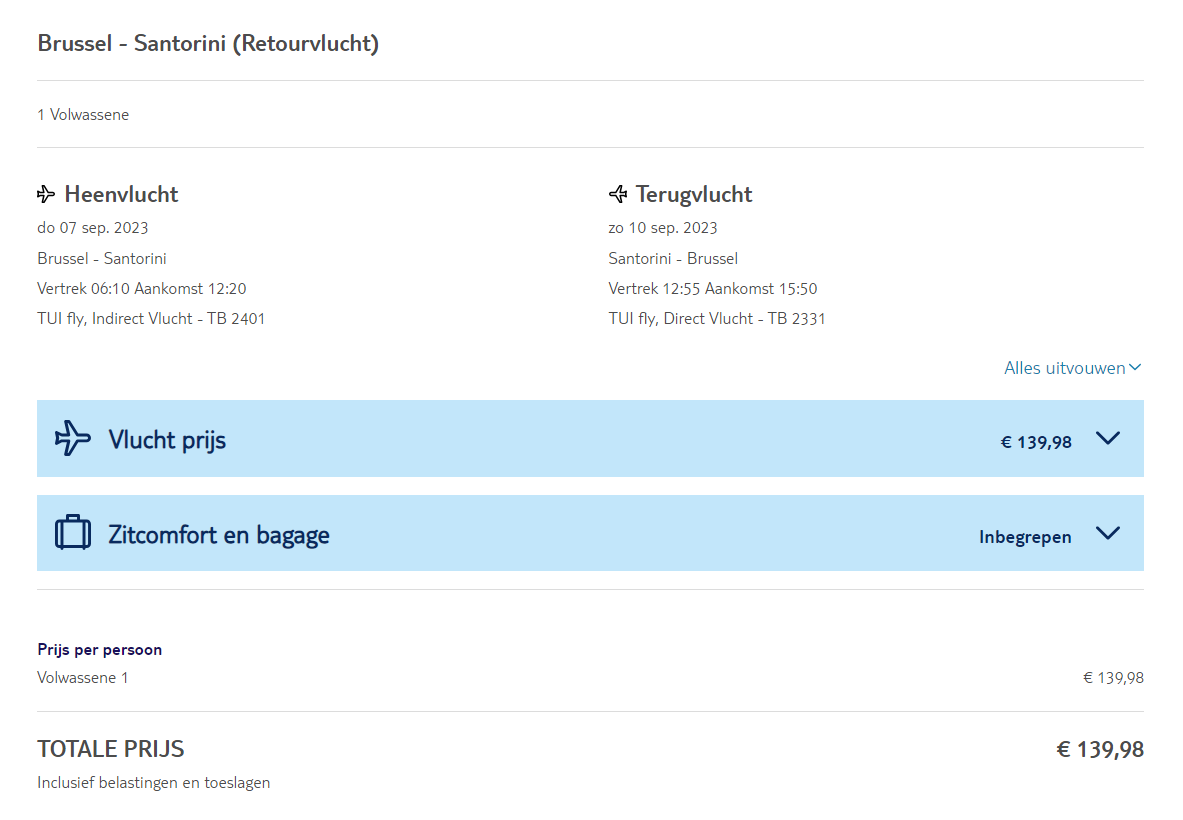Click the chevron next to Alles uitvouwen

pos(1135,368)
